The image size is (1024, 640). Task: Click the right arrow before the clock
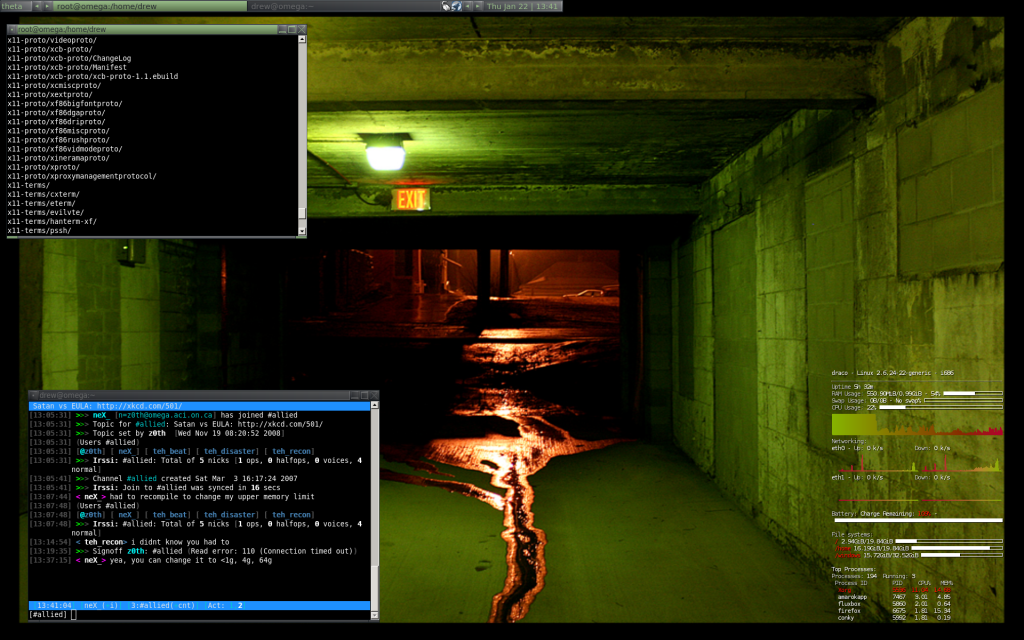pyautogui.click(x=478, y=6)
